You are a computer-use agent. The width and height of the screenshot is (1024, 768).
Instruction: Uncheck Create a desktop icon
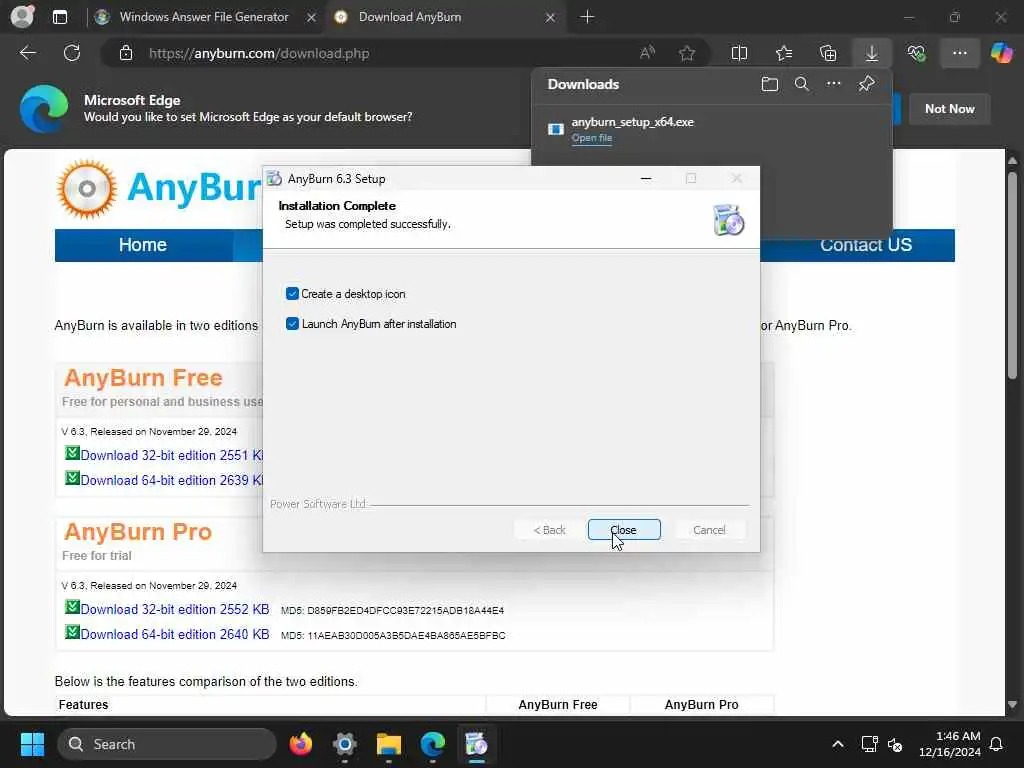click(x=292, y=294)
